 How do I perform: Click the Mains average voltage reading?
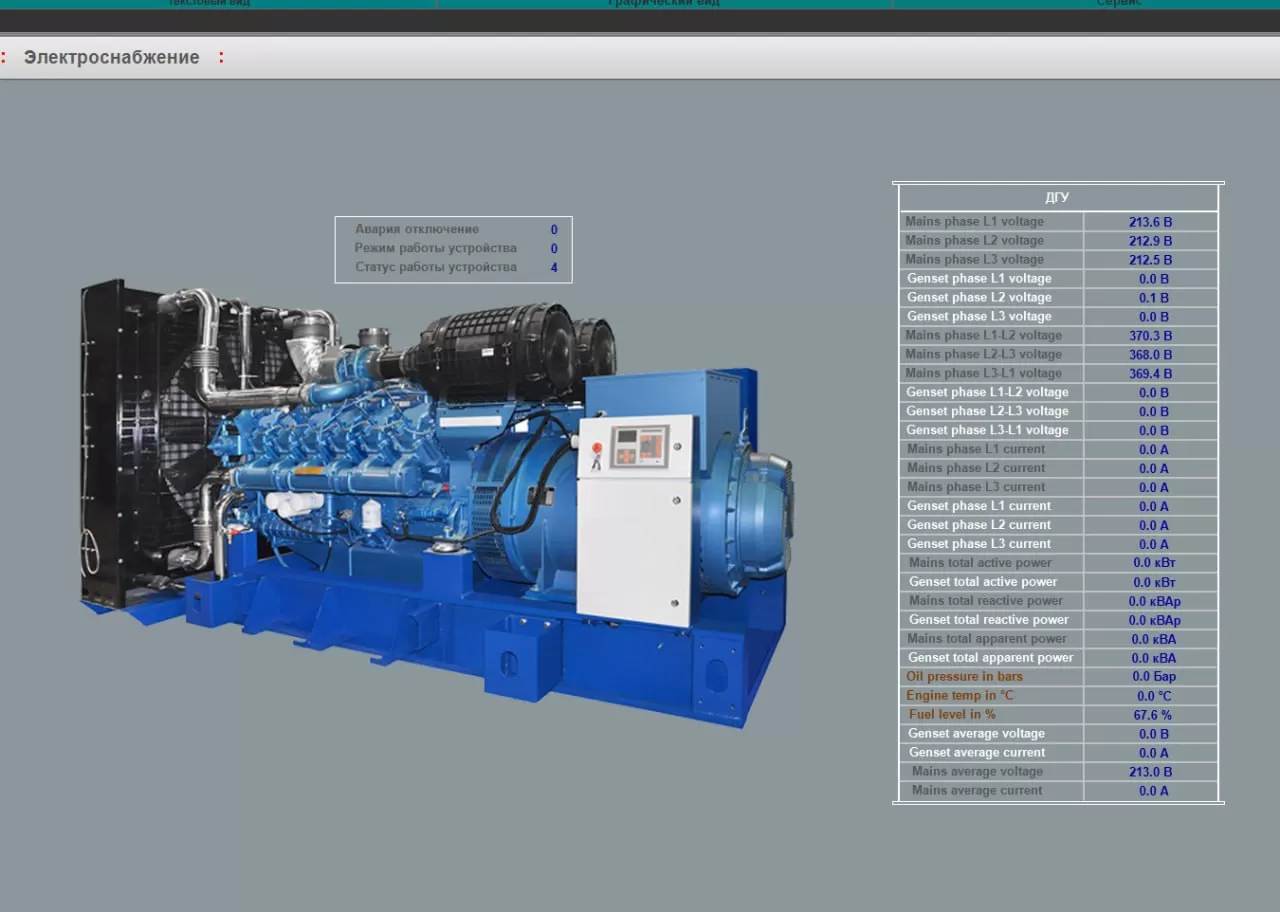(1150, 771)
